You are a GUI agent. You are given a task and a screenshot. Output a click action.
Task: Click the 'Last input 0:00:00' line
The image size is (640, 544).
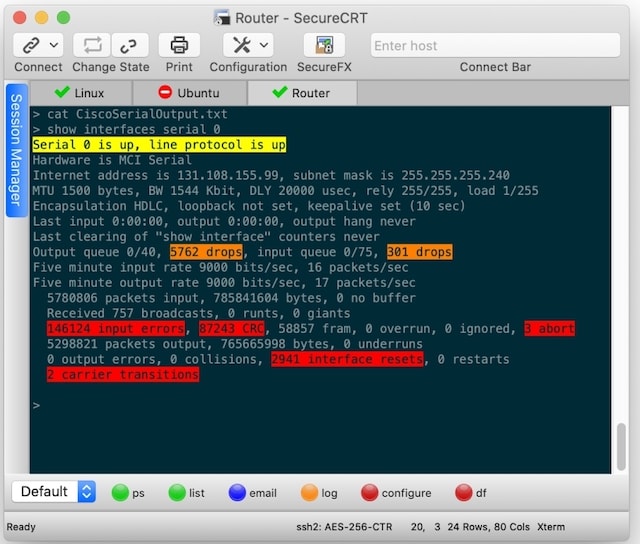pos(224,221)
